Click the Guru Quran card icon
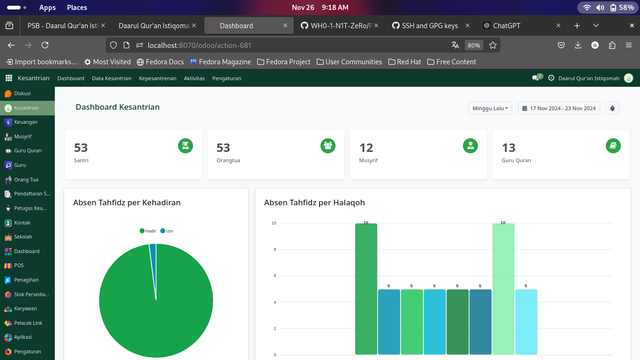The width and height of the screenshot is (640, 360). click(613, 146)
